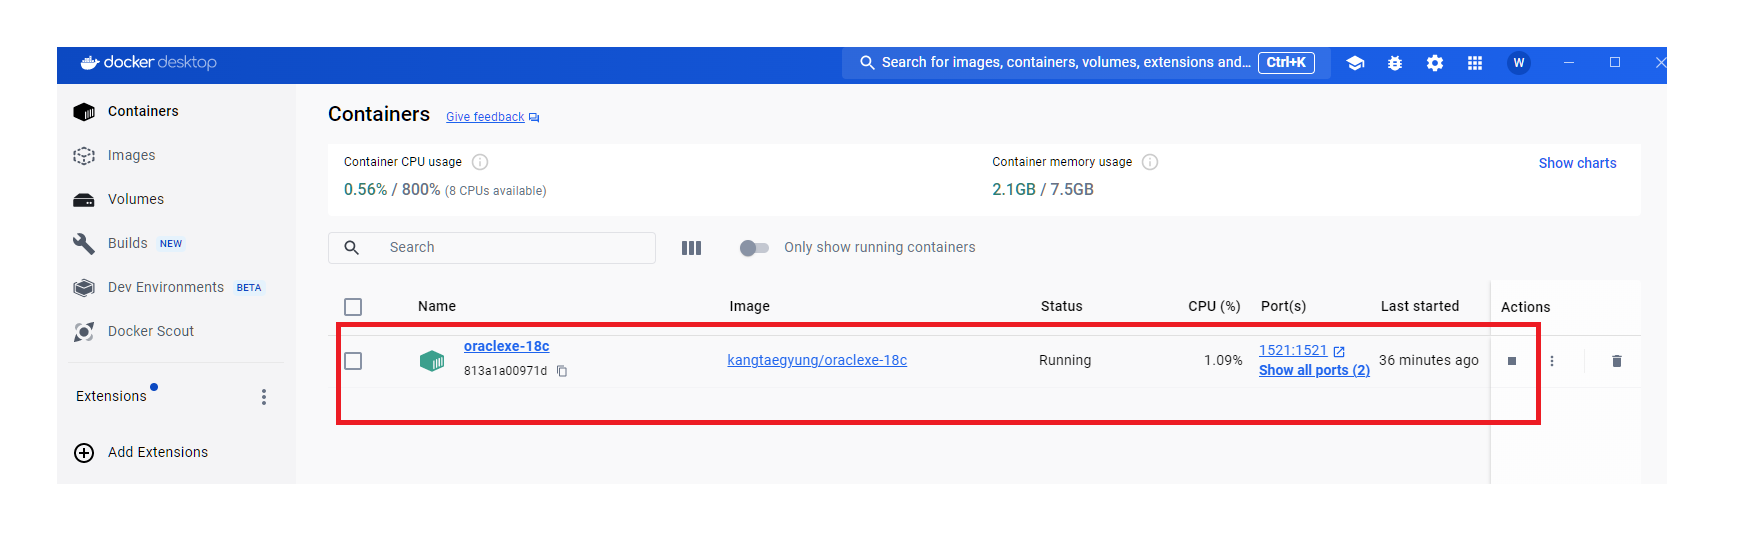Click the Ctrl+K shortcut badge
The image size is (1741, 549).
1286,62
